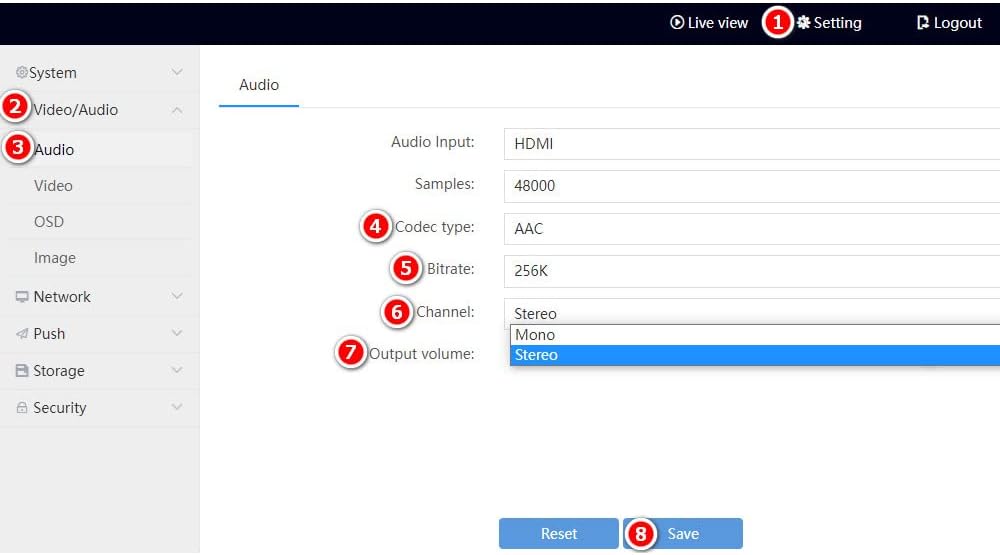Switch to the Audio tab
This screenshot has width=1000, height=555.
(259, 85)
